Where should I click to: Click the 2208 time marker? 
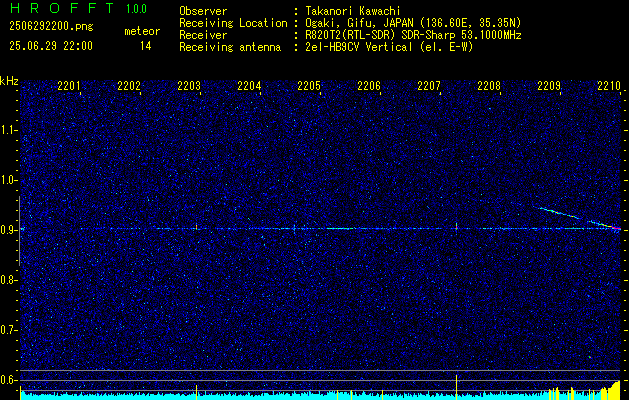click(x=489, y=85)
